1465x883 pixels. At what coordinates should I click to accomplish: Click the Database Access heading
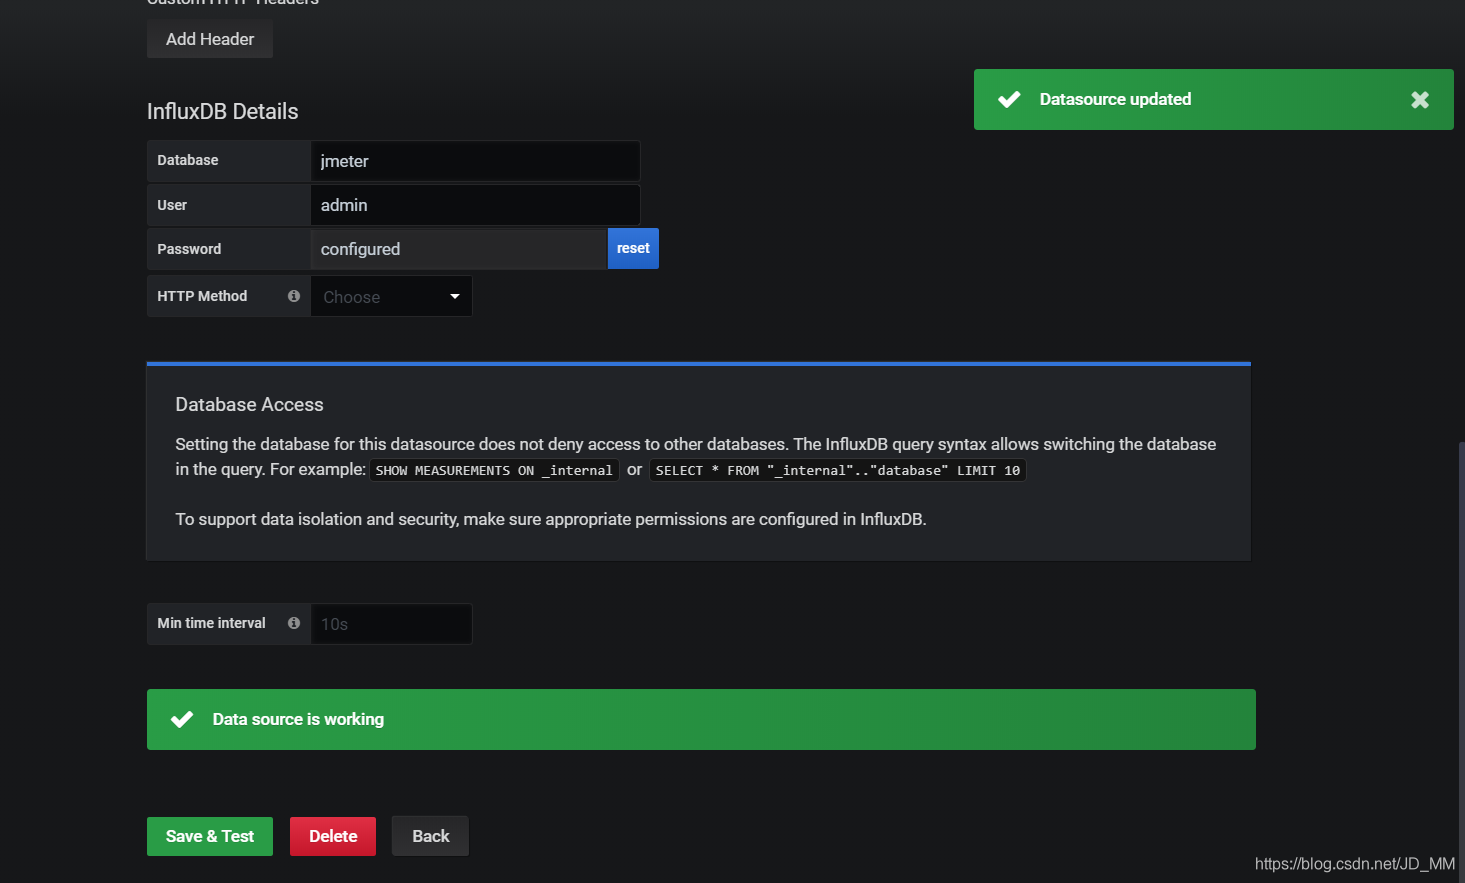coord(249,404)
